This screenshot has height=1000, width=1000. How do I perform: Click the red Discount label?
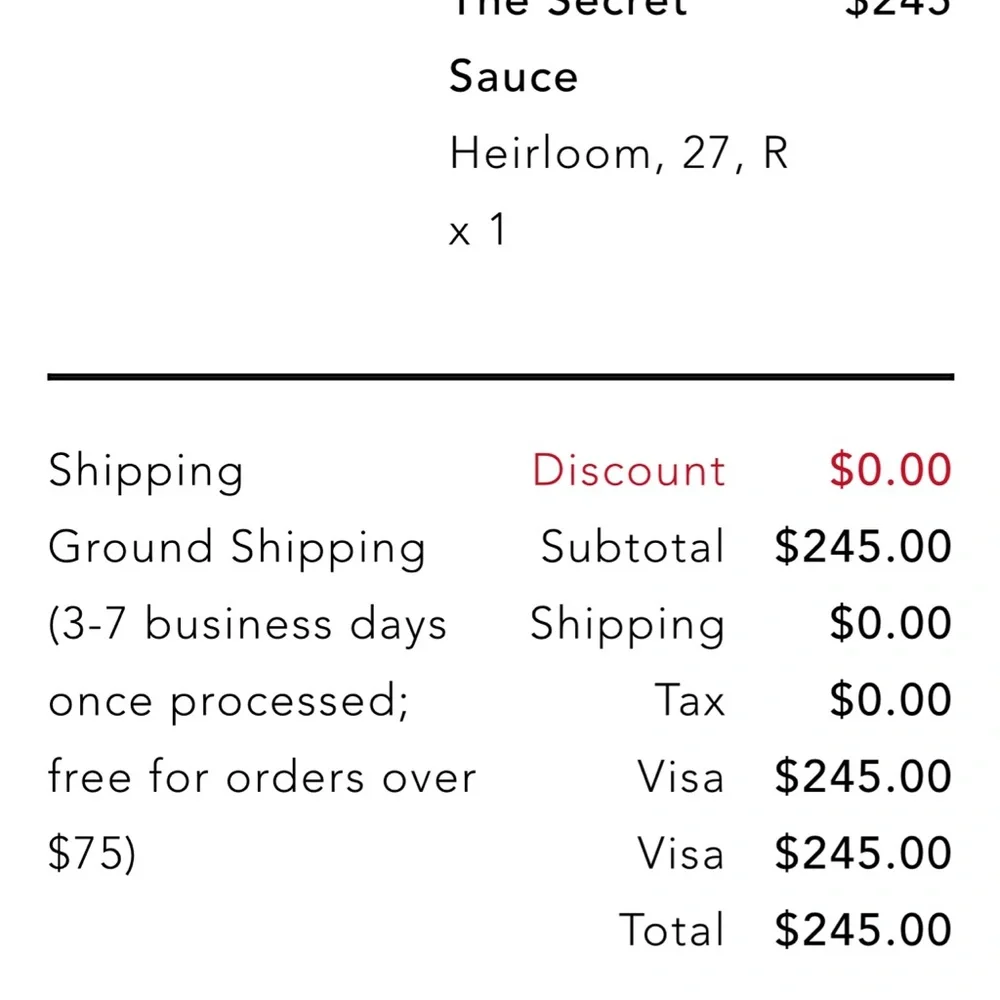click(x=628, y=470)
